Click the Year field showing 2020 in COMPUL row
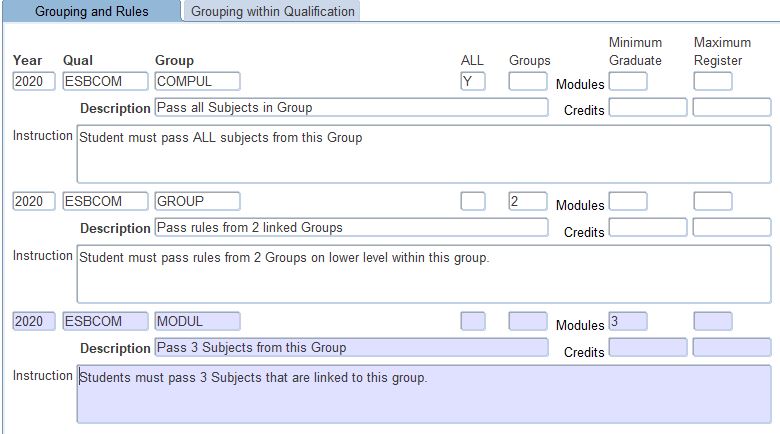This screenshot has width=780, height=434. (x=34, y=82)
